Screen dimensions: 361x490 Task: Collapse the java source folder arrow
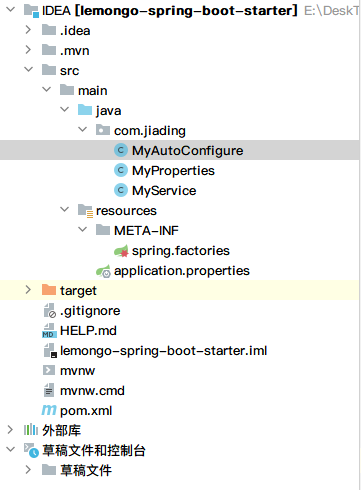click(x=65, y=110)
